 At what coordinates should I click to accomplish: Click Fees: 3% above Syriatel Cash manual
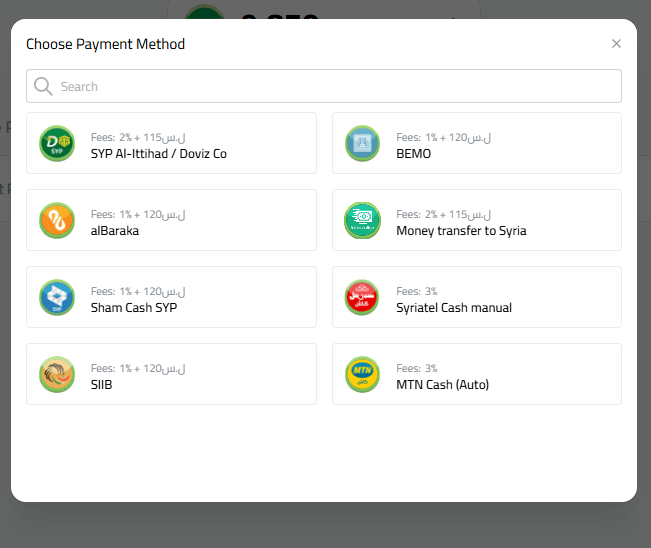coord(416,291)
